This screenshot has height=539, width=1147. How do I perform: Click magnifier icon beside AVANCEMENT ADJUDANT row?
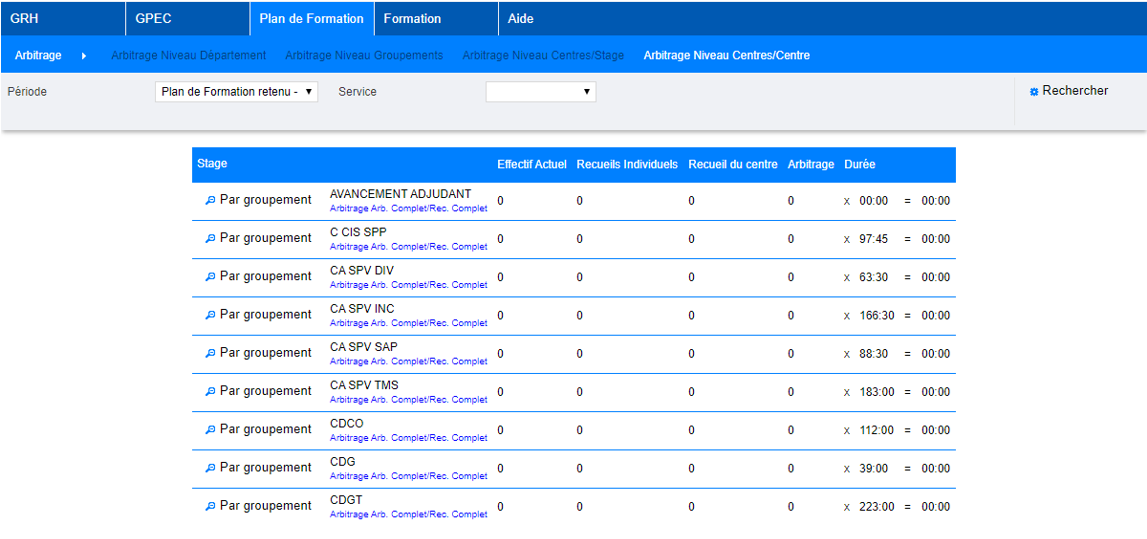coord(210,200)
